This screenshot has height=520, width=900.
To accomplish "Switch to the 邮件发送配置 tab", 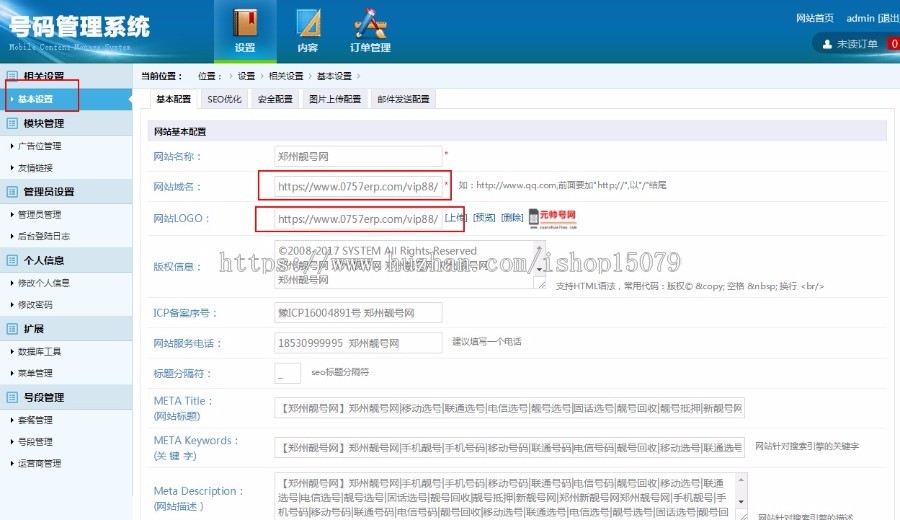I will coord(403,99).
